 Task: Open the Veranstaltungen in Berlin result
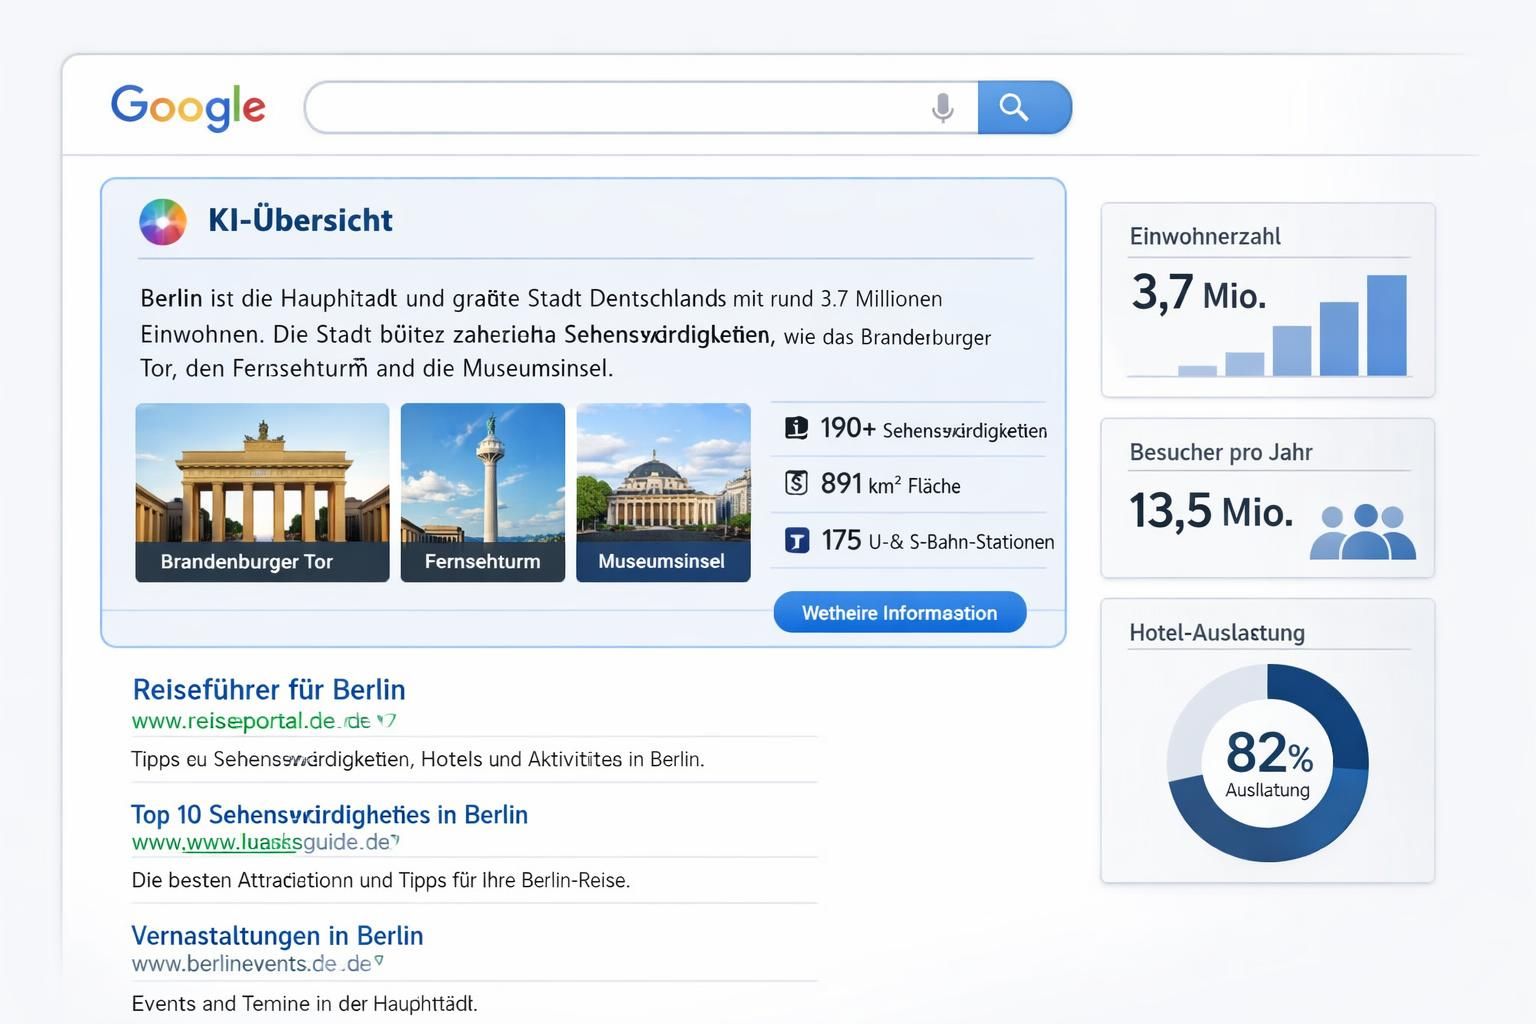[x=277, y=936]
